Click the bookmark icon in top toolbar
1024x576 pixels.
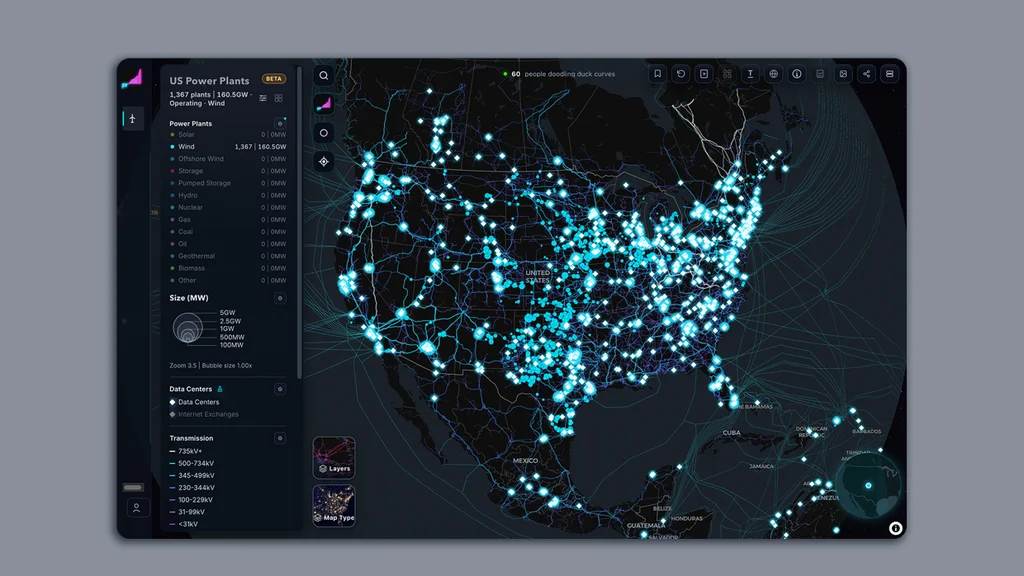click(658, 74)
